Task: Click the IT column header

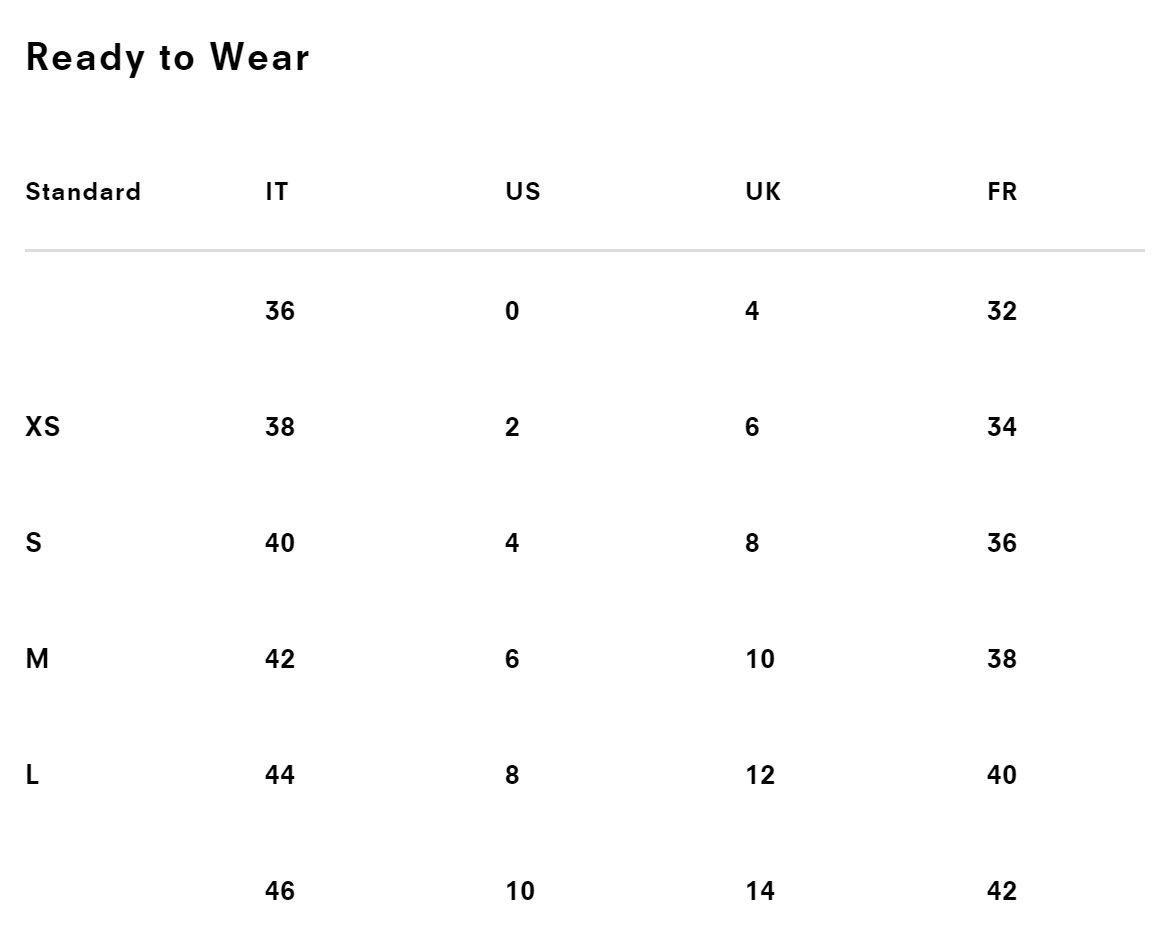Action: (x=277, y=192)
